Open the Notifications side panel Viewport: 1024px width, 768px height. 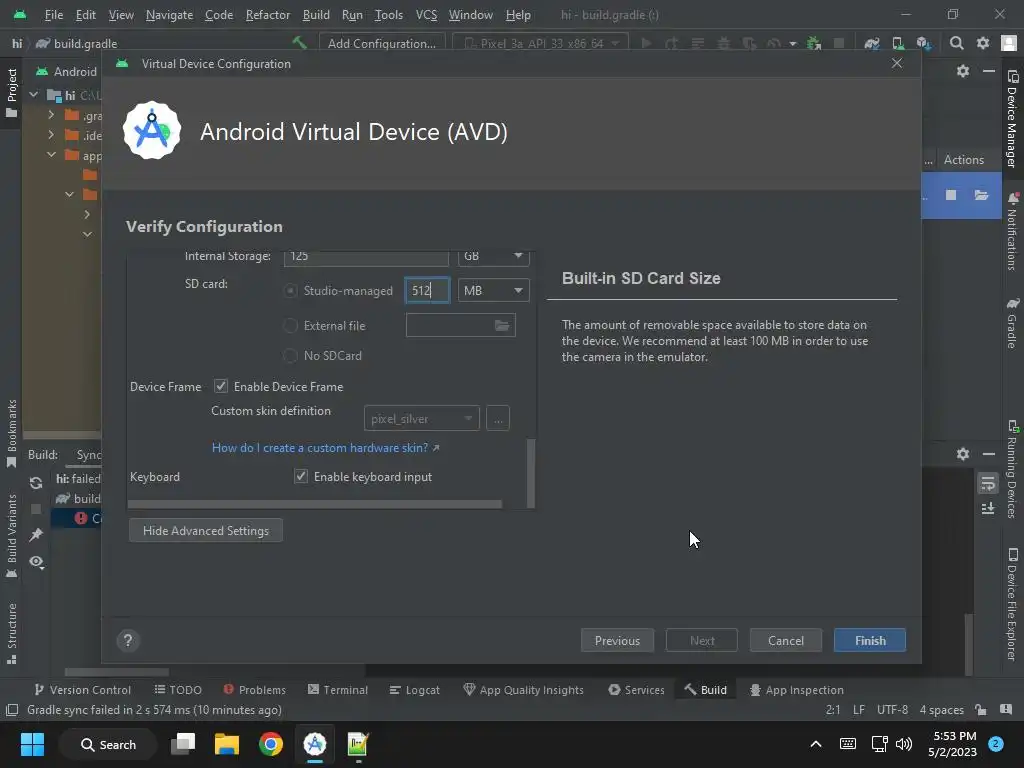1012,231
